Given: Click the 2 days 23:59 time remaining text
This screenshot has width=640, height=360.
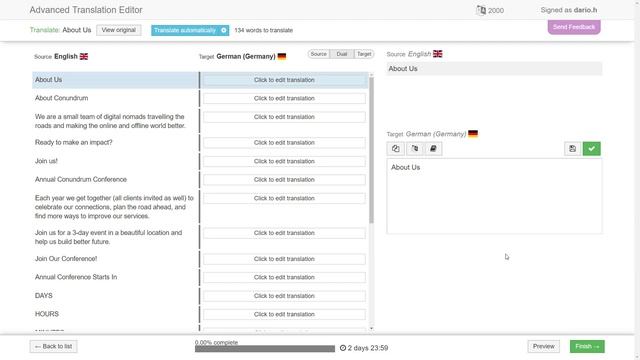Looking at the screenshot, I should 368,348.
